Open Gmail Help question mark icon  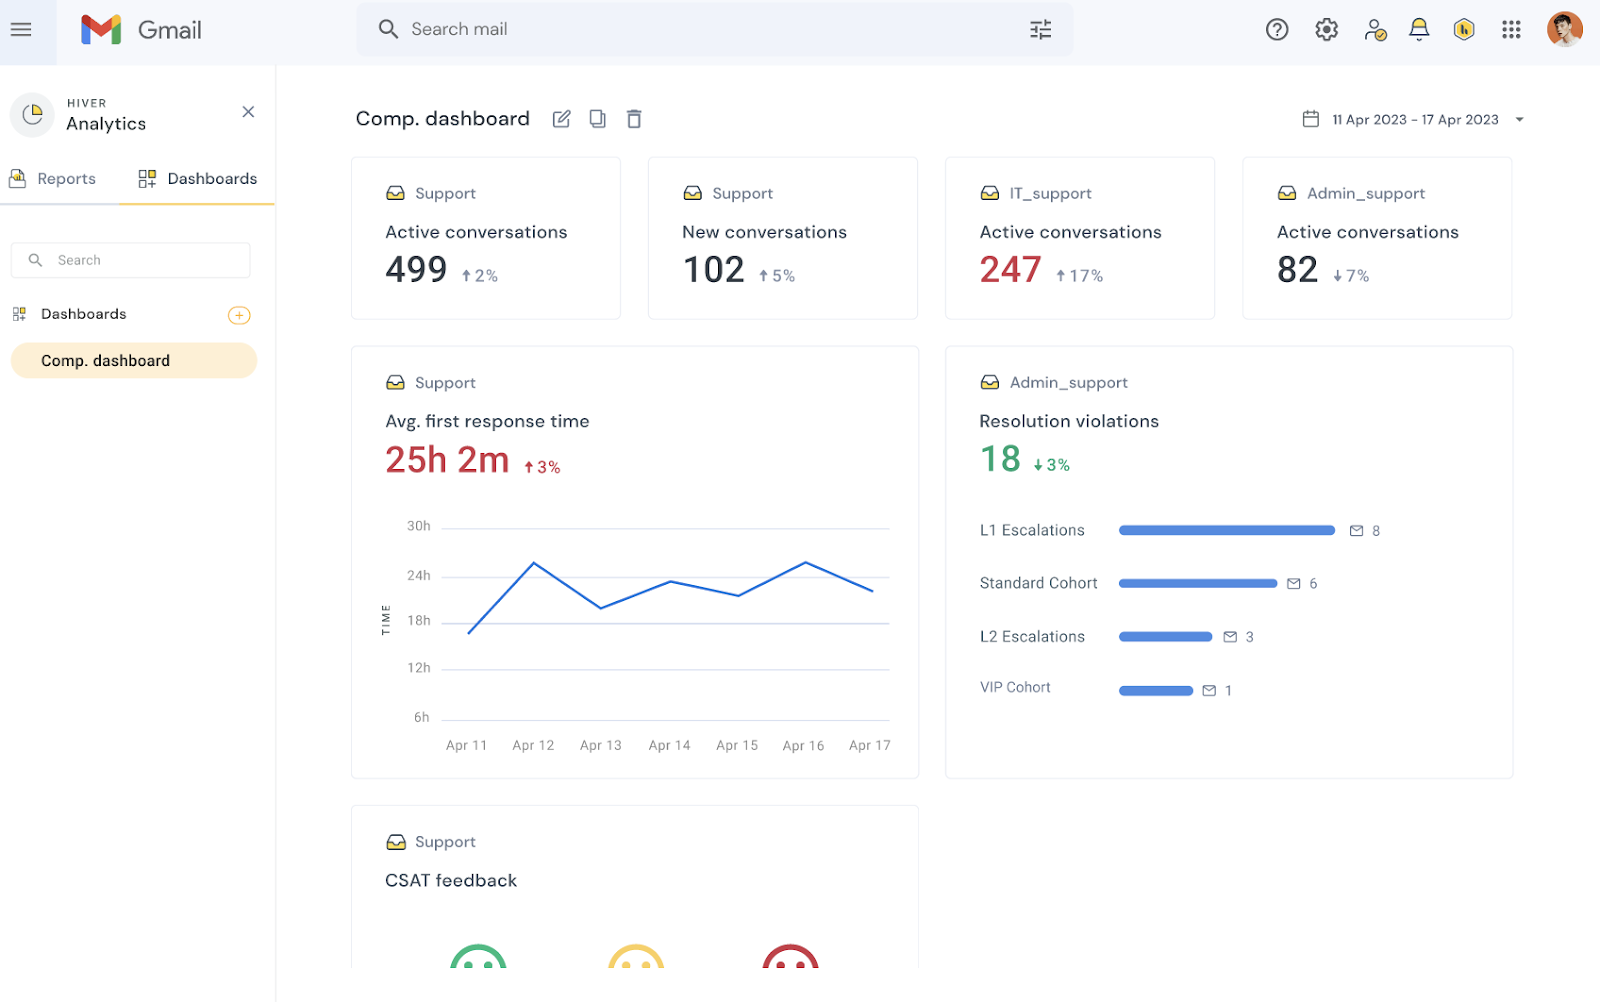pos(1277,30)
